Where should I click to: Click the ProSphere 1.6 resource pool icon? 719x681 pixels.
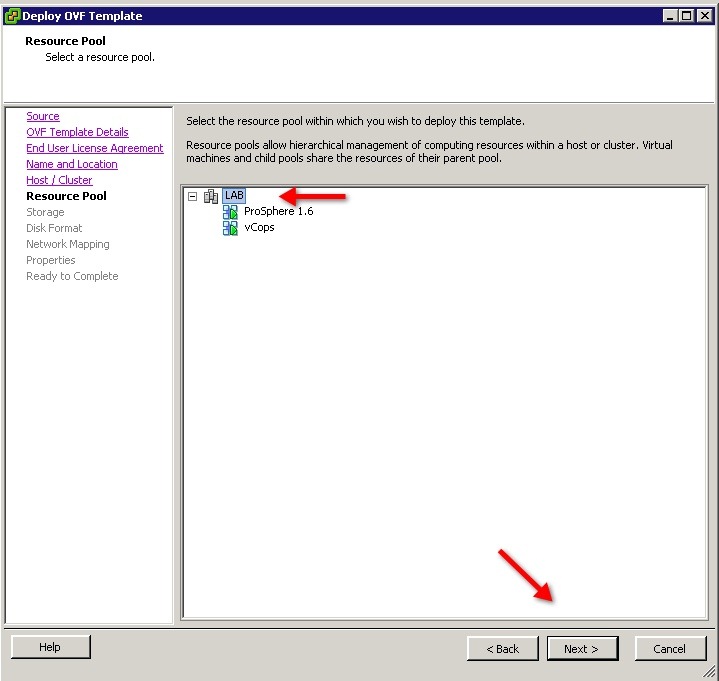[230, 212]
